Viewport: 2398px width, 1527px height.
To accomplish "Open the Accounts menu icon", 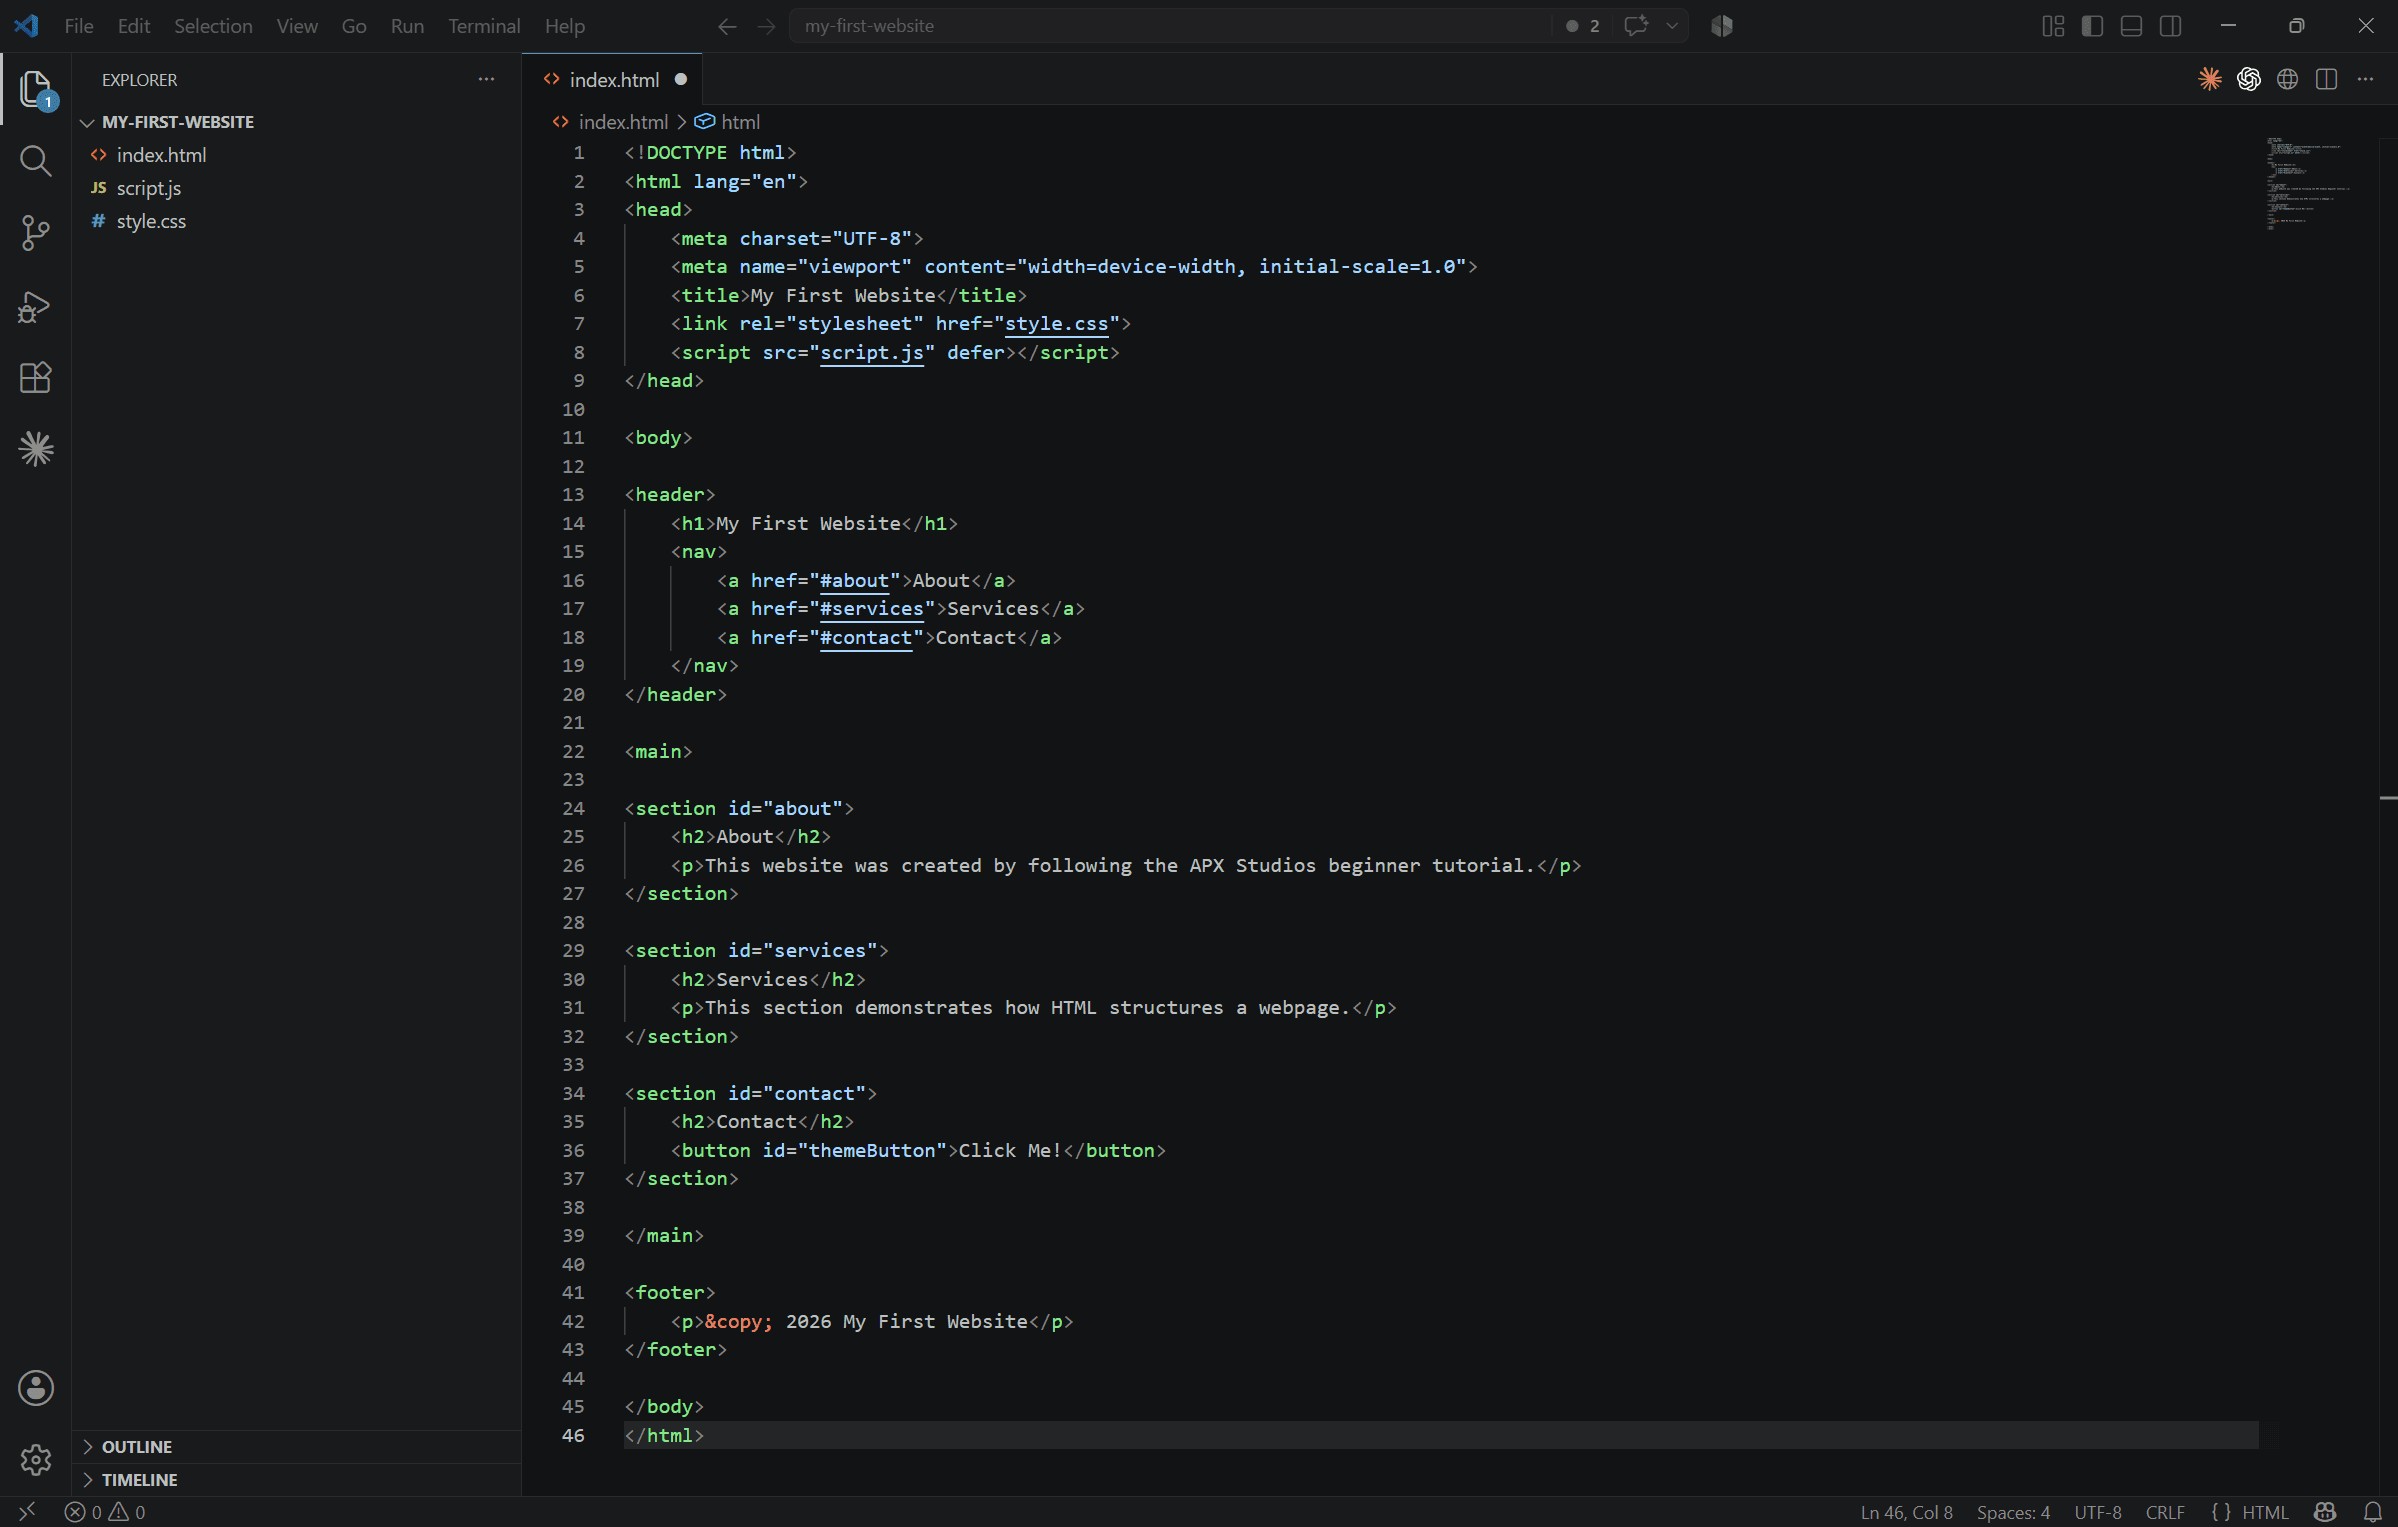I will click(x=36, y=1388).
